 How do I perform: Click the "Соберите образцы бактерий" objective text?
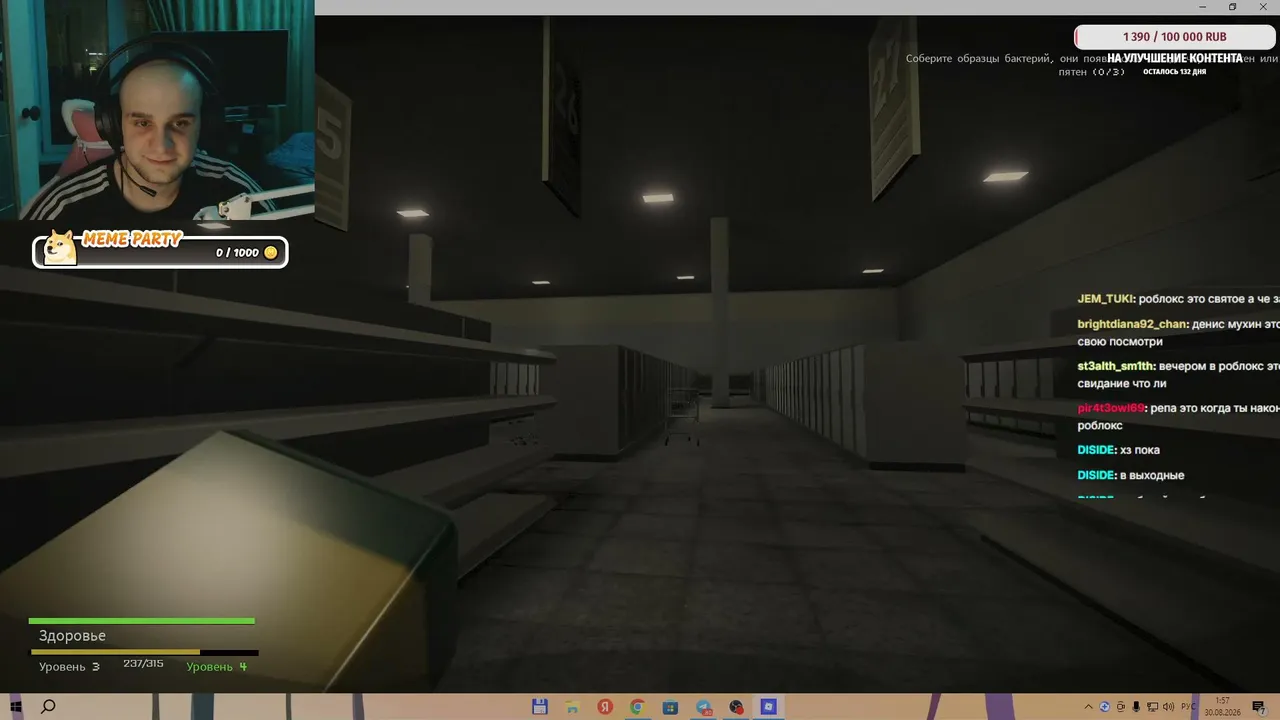pyautogui.click(x=980, y=59)
